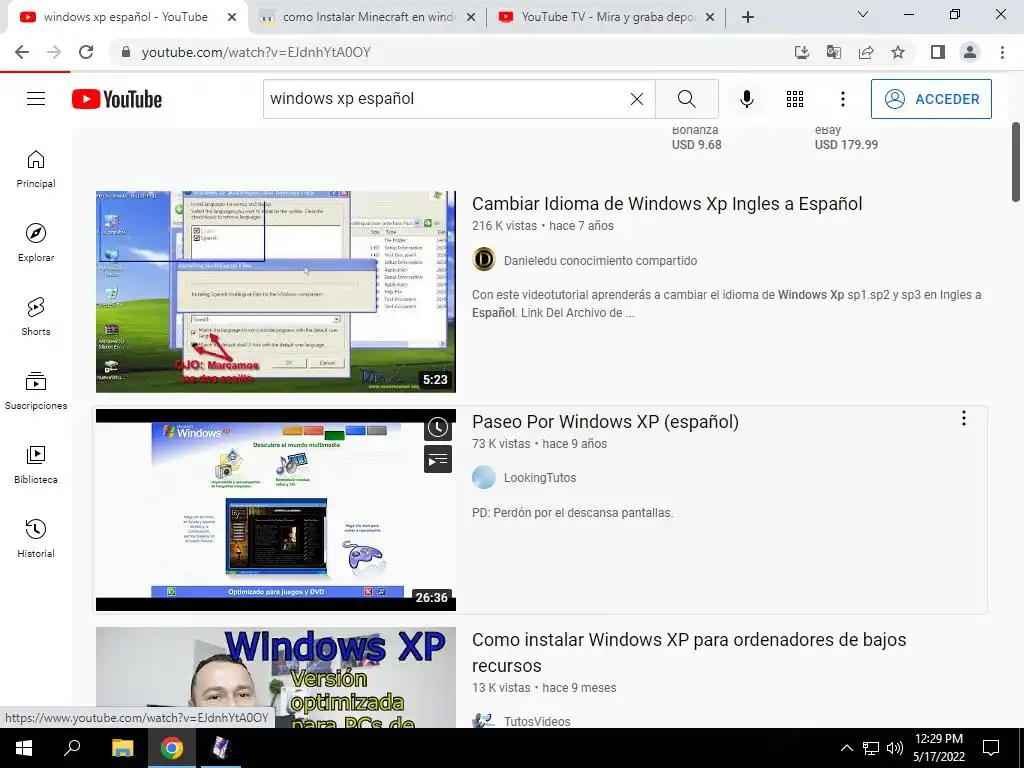Viewport: 1024px width, 768px height.
Task: Open more options for Paseo Por Windows XP
Action: point(963,419)
